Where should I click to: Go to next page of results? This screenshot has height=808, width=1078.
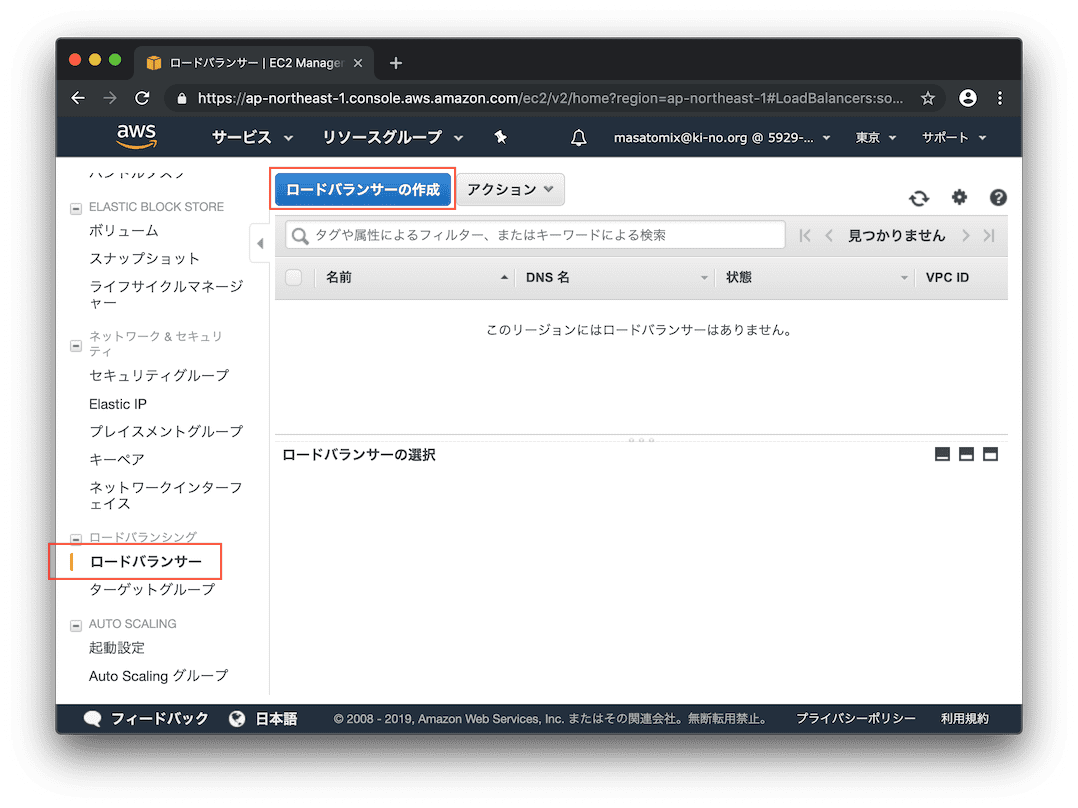[x=966, y=236]
